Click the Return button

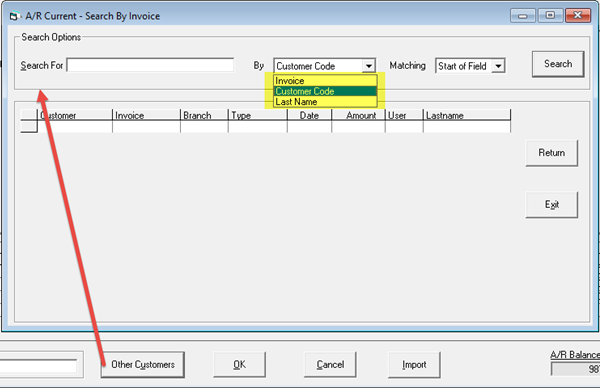551,153
